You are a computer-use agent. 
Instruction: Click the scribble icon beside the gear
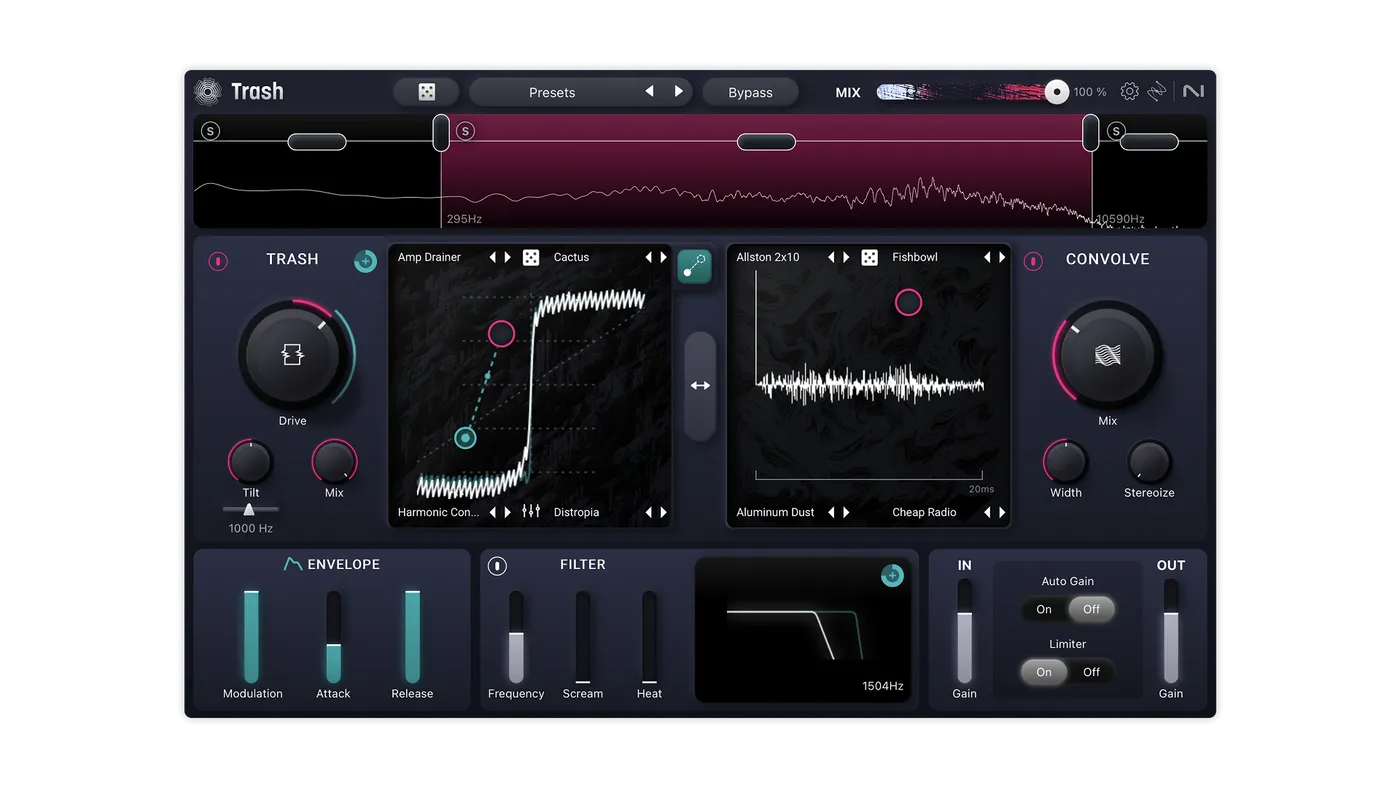point(1157,92)
